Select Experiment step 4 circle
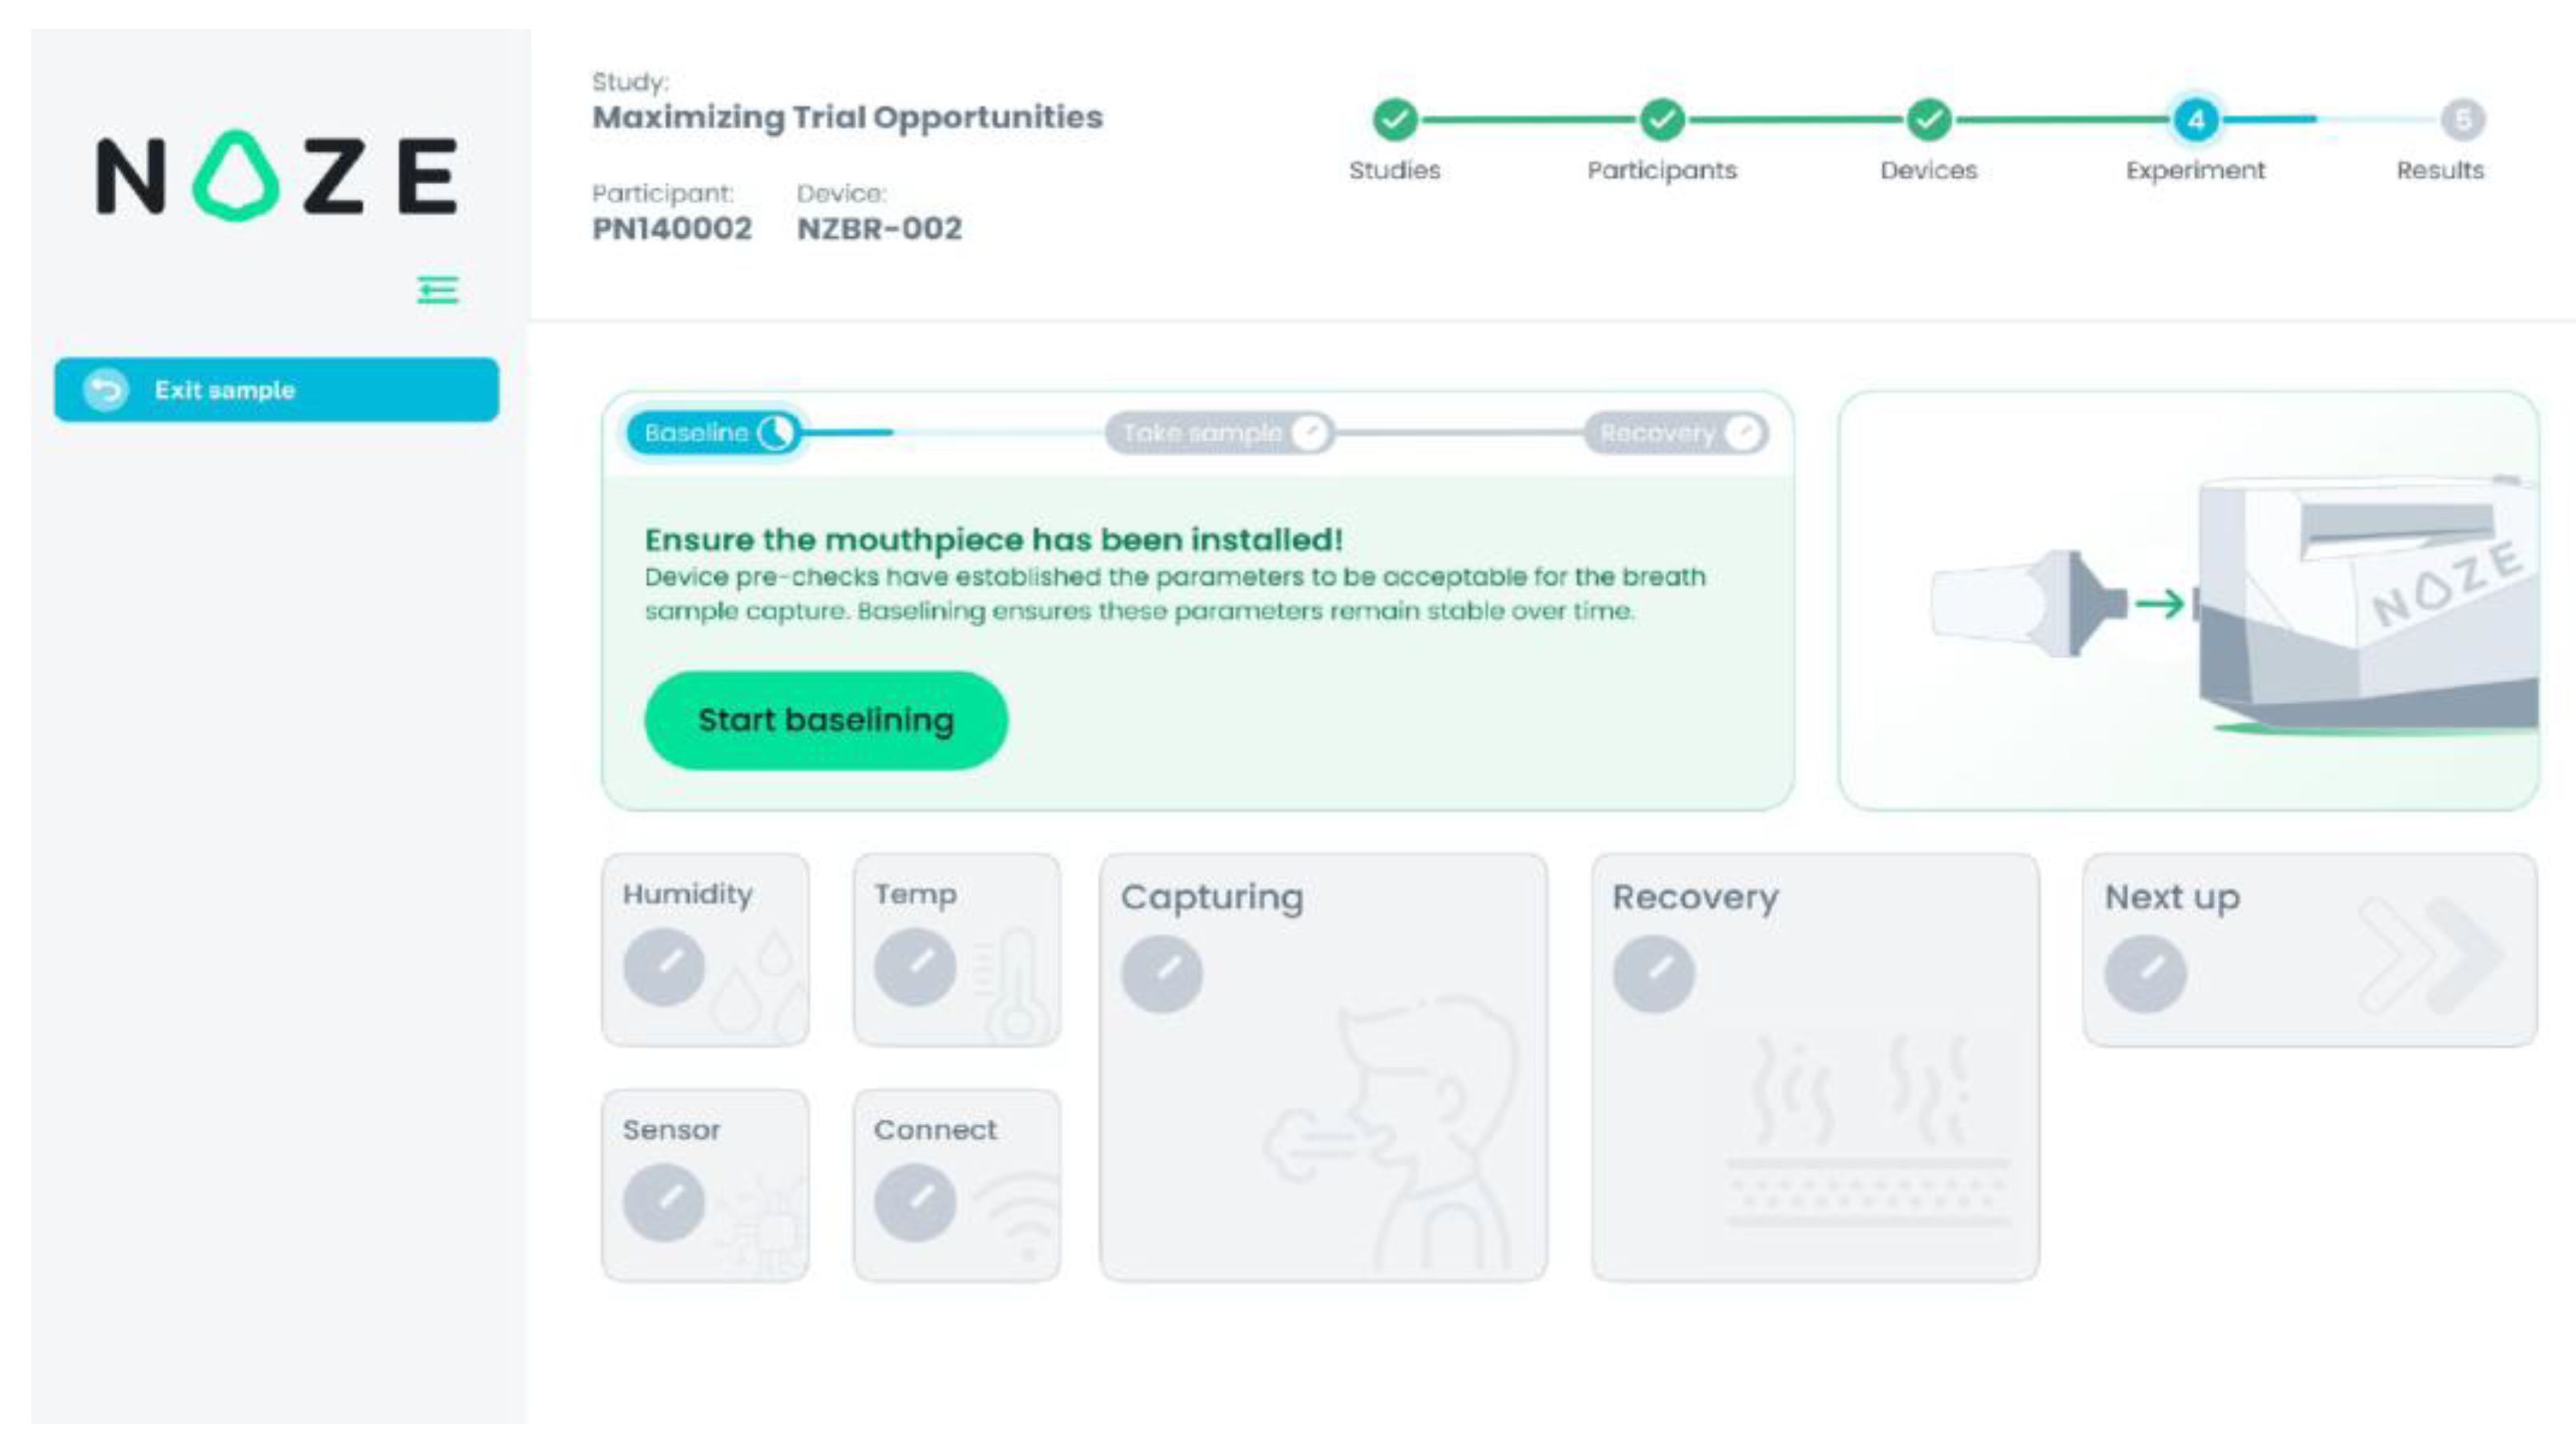Image resolution: width=2576 pixels, height=1455 pixels. click(x=2196, y=120)
